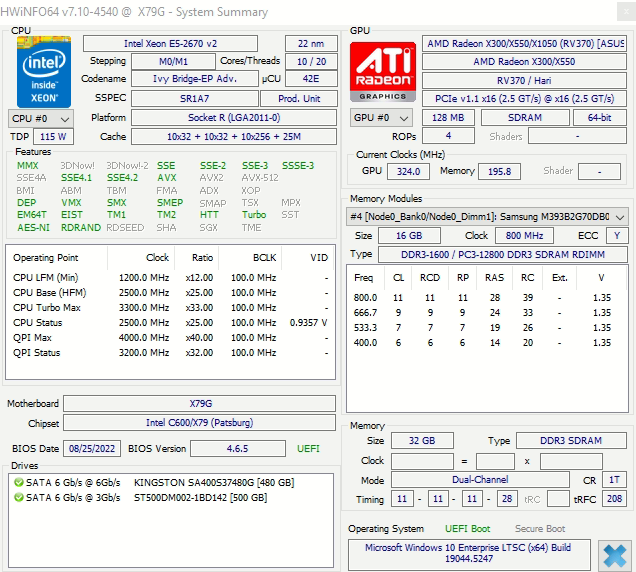636x572 pixels.
Task: Click the DDR3 SDRAM memory type field
Action: pos(571,441)
